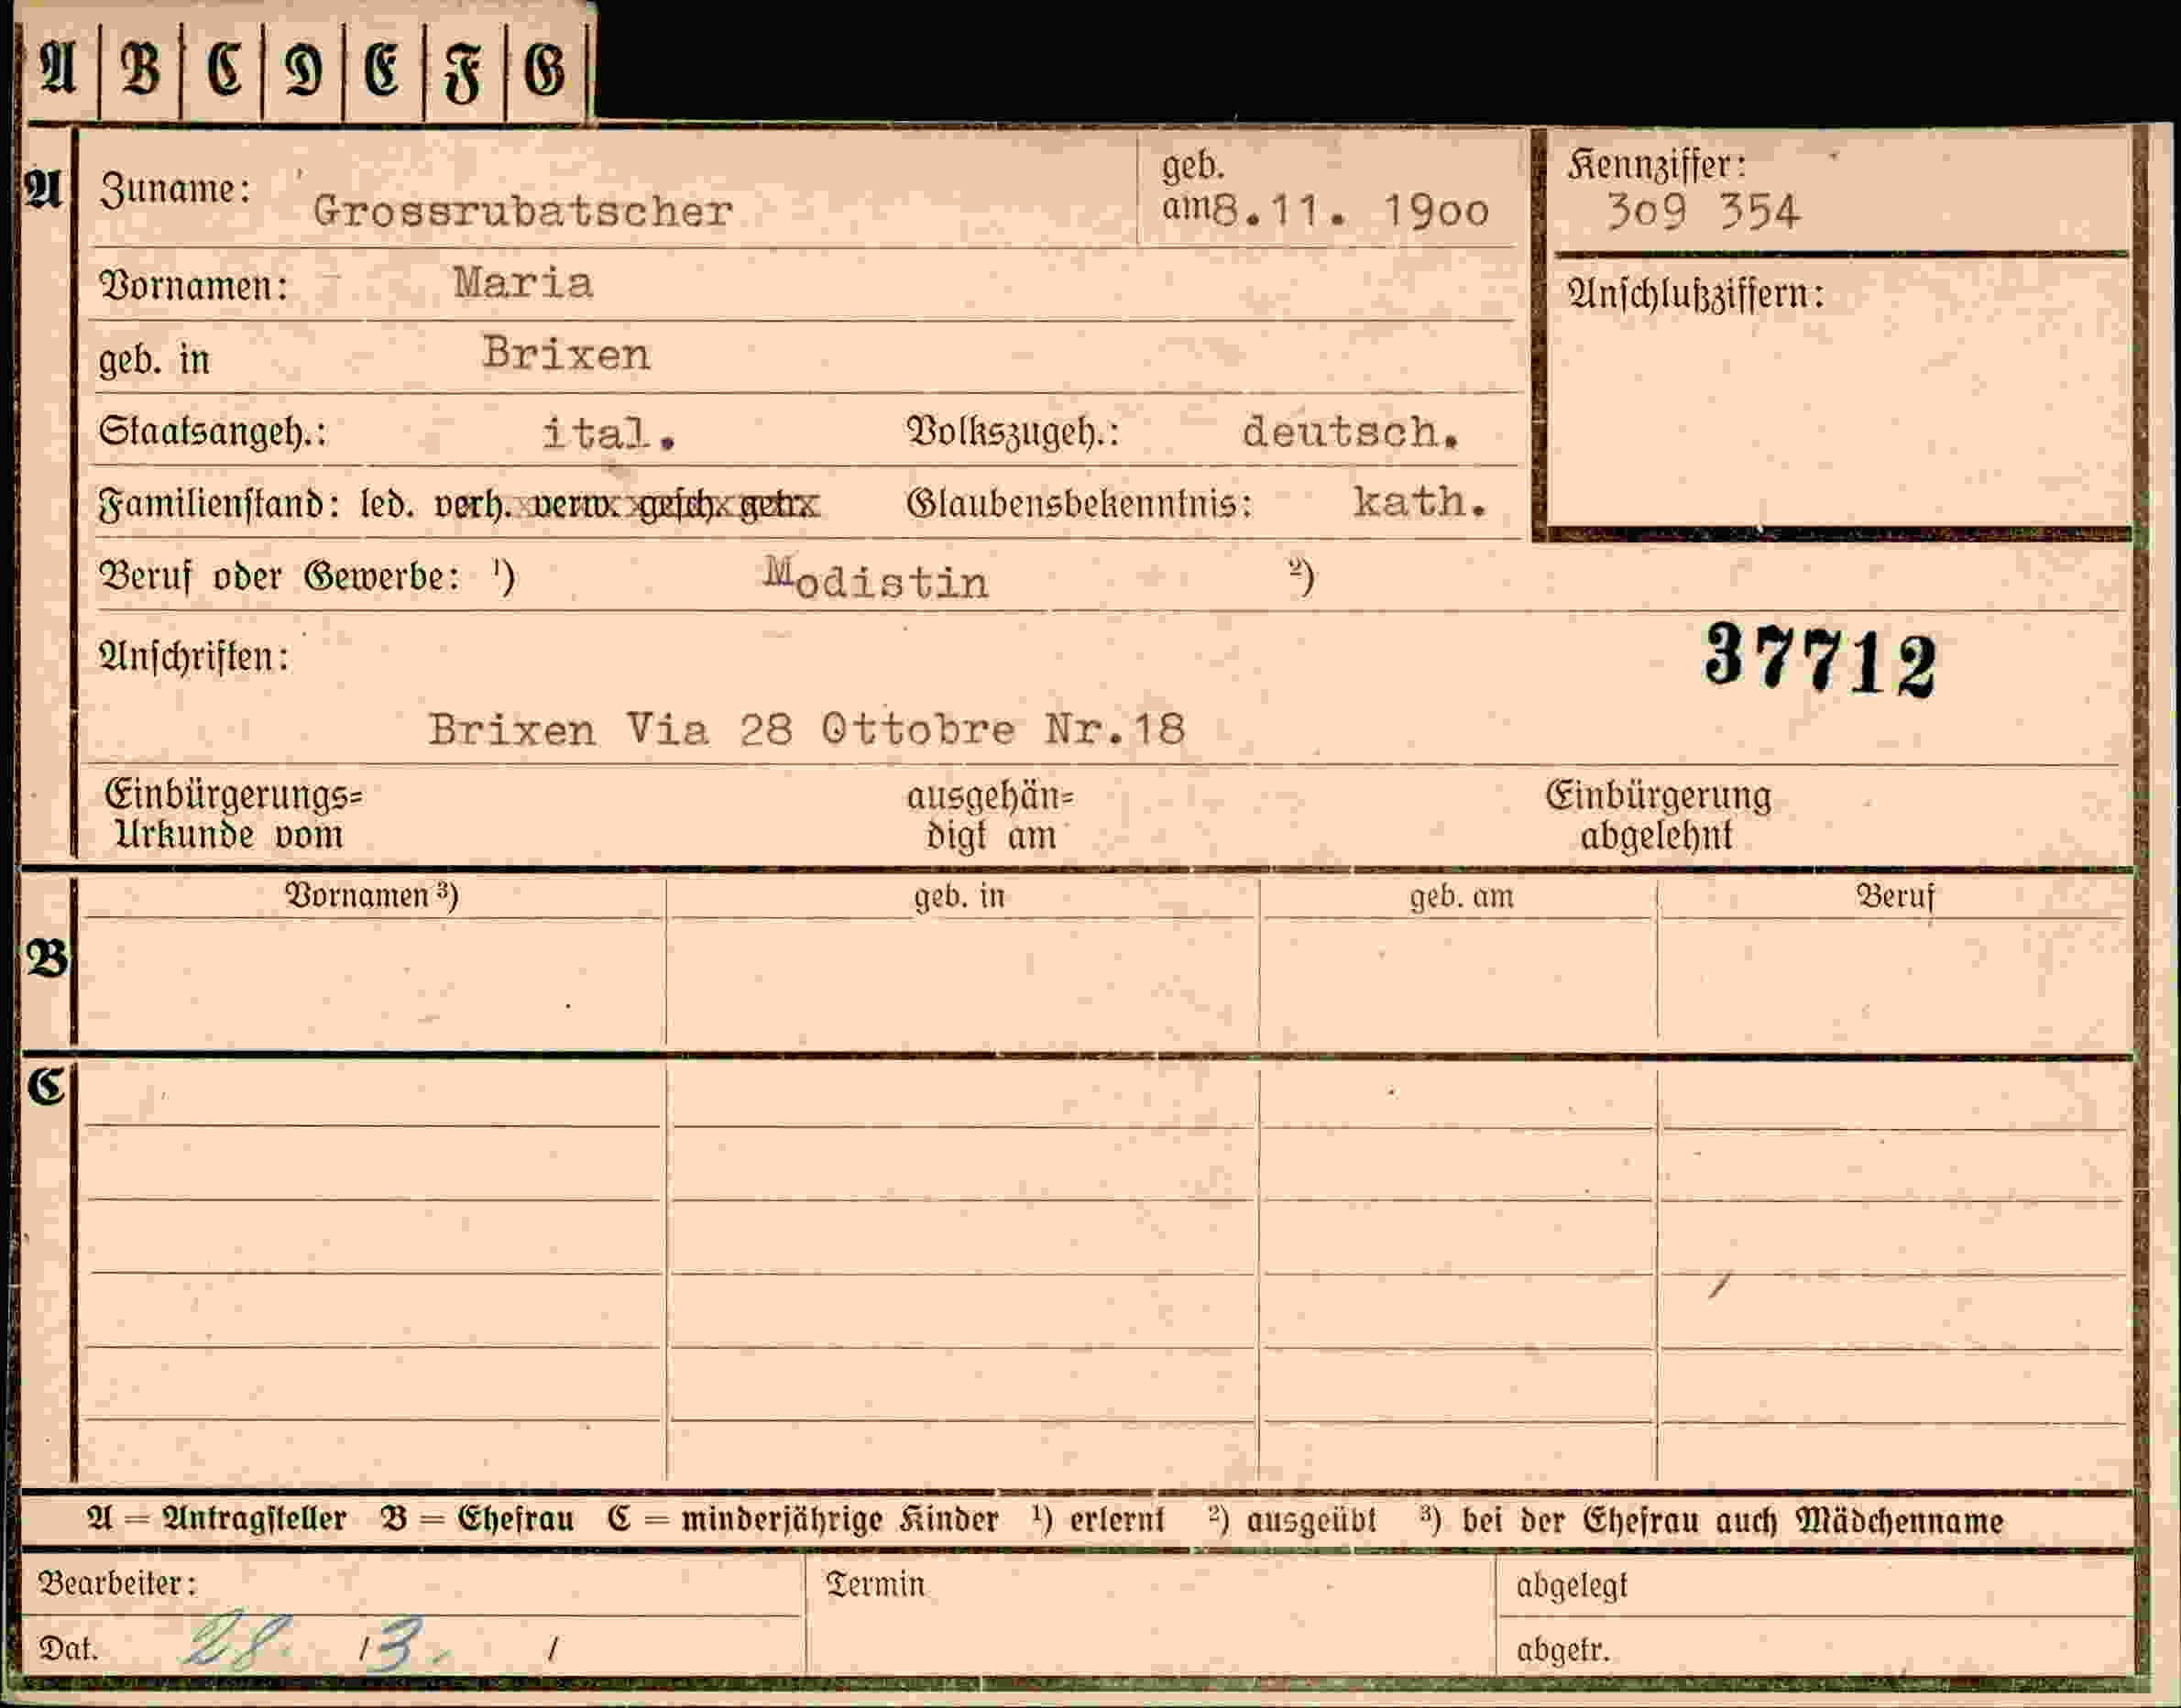Click the Vornamen column header in section B

(x=371, y=895)
